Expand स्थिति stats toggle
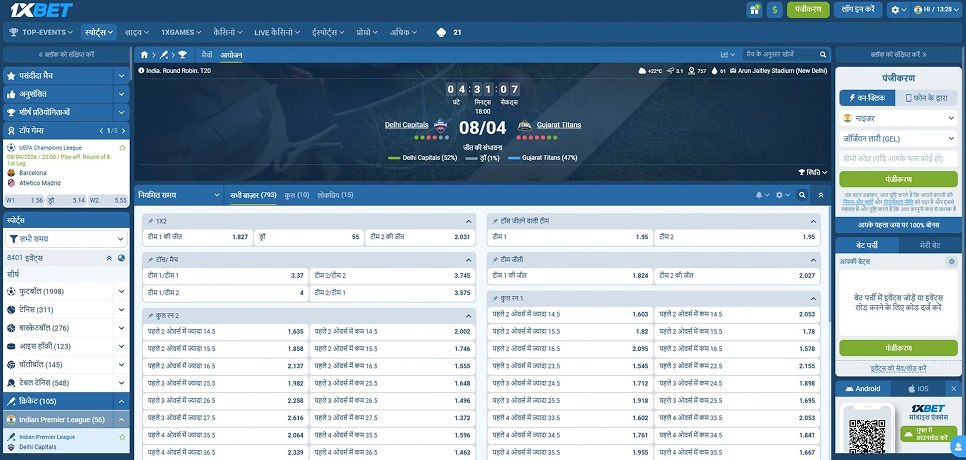This screenshot has height=460, width=966. [x=813, y=172]
